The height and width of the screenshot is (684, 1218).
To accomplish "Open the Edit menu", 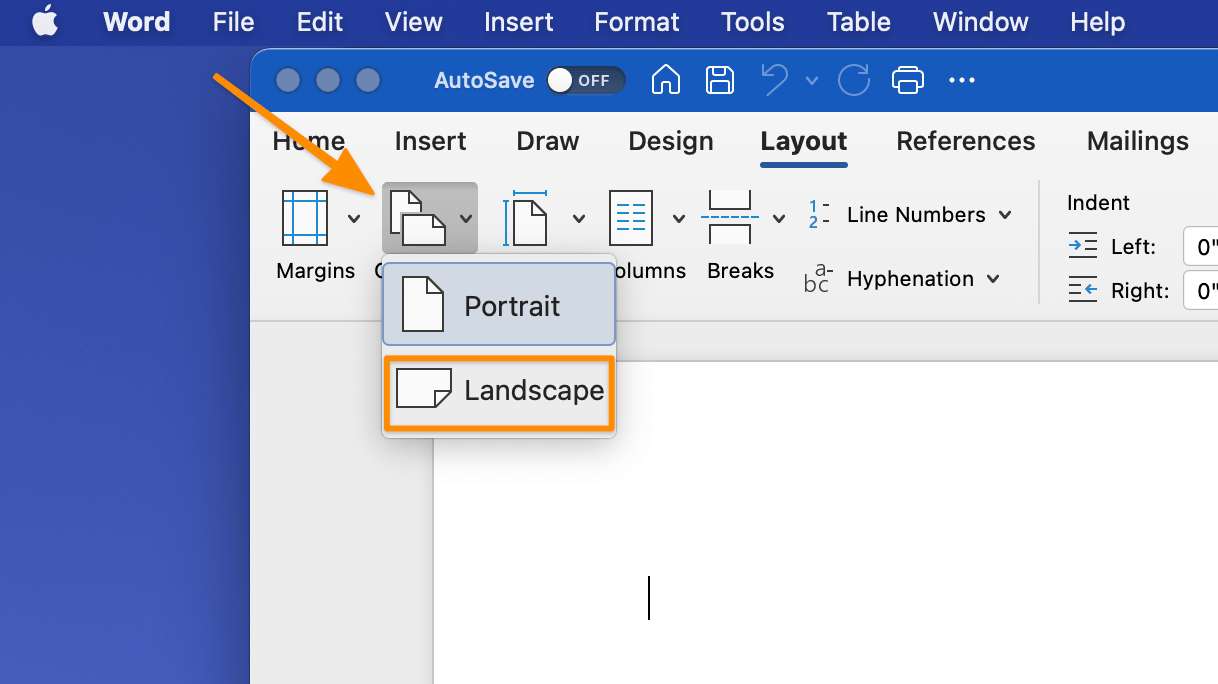I will [x=320, y=22].
